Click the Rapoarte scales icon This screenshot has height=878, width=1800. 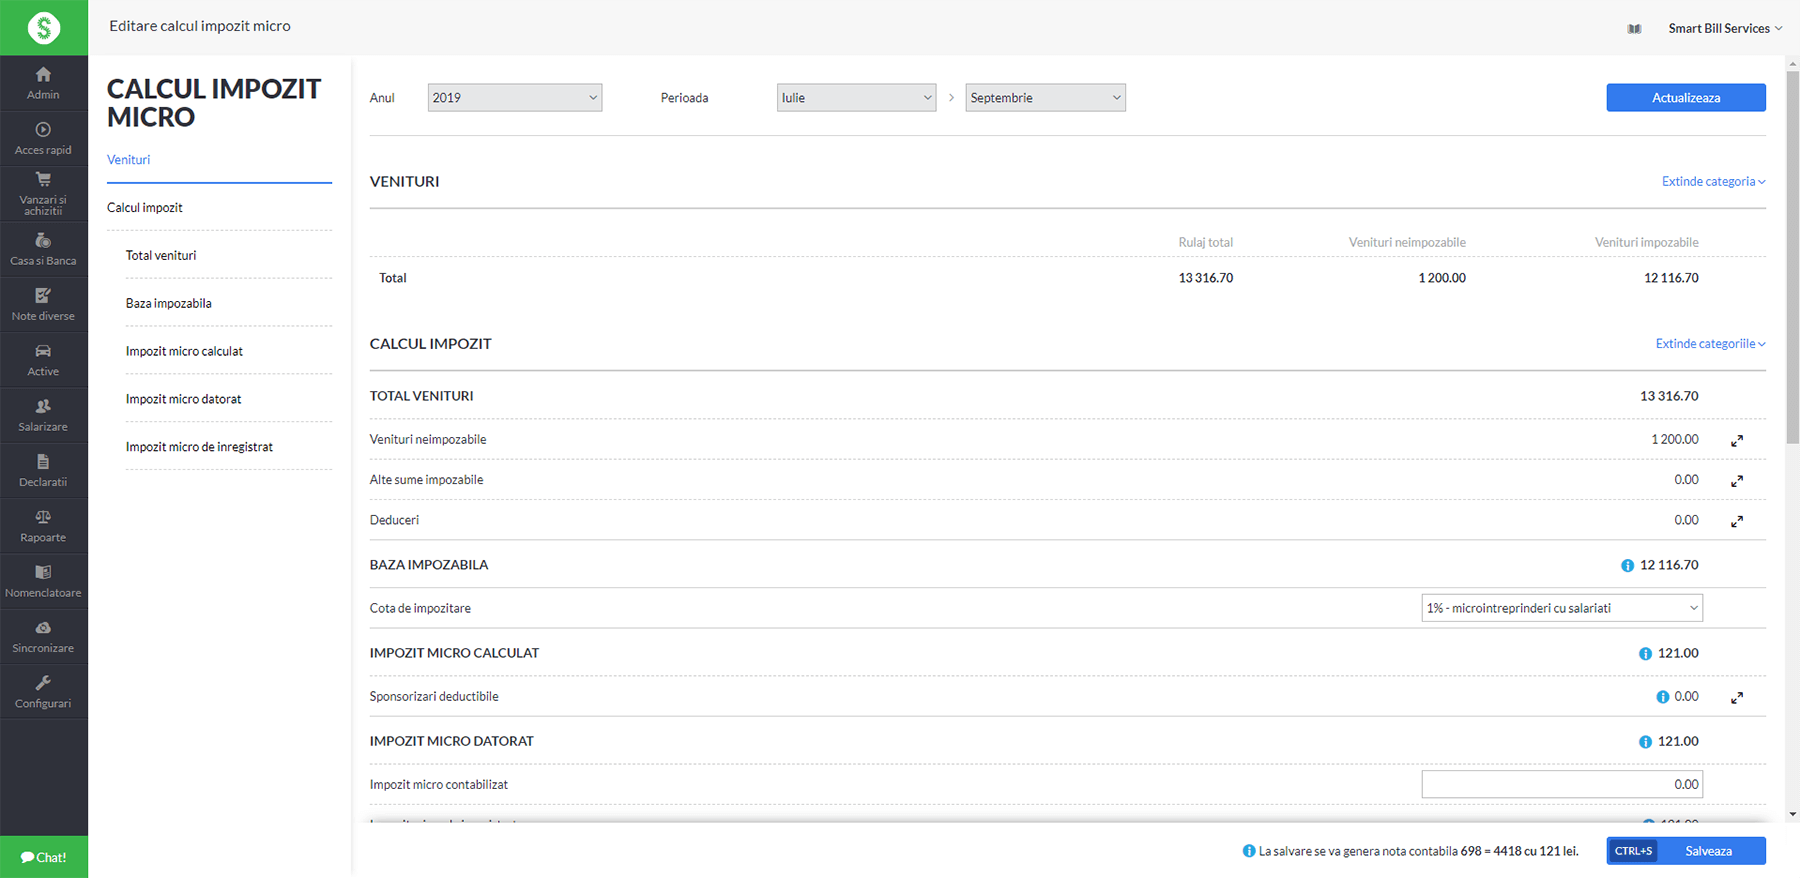(43, 518)
